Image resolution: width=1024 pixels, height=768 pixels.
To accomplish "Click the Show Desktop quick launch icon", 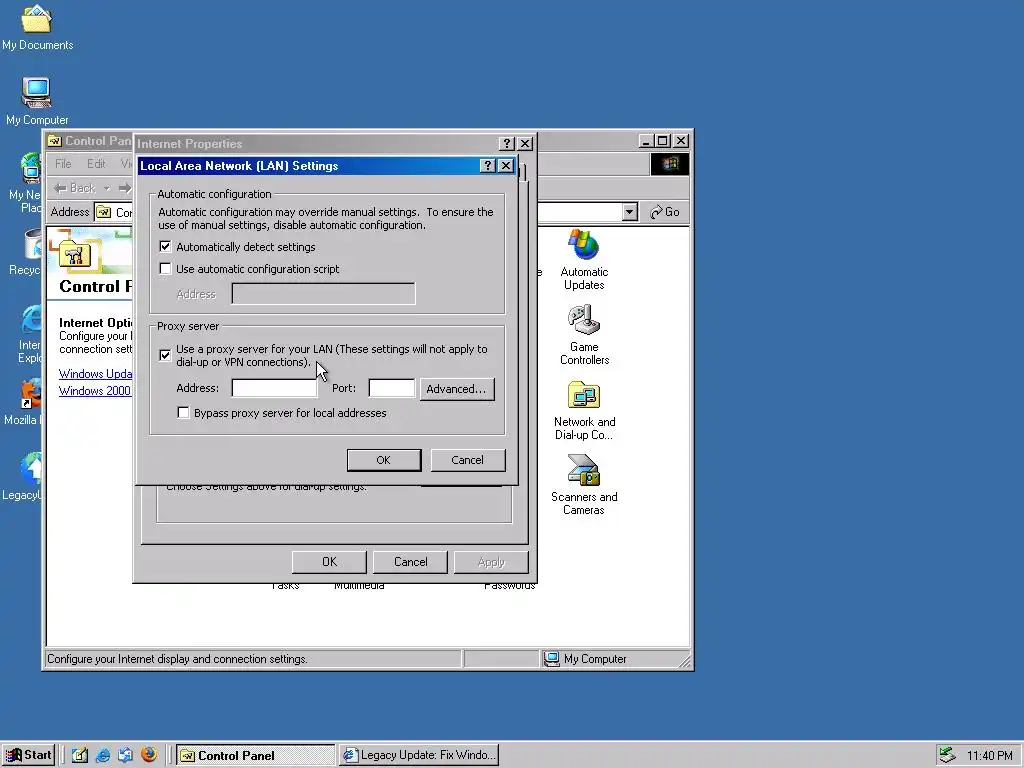I will pos(80,755).
